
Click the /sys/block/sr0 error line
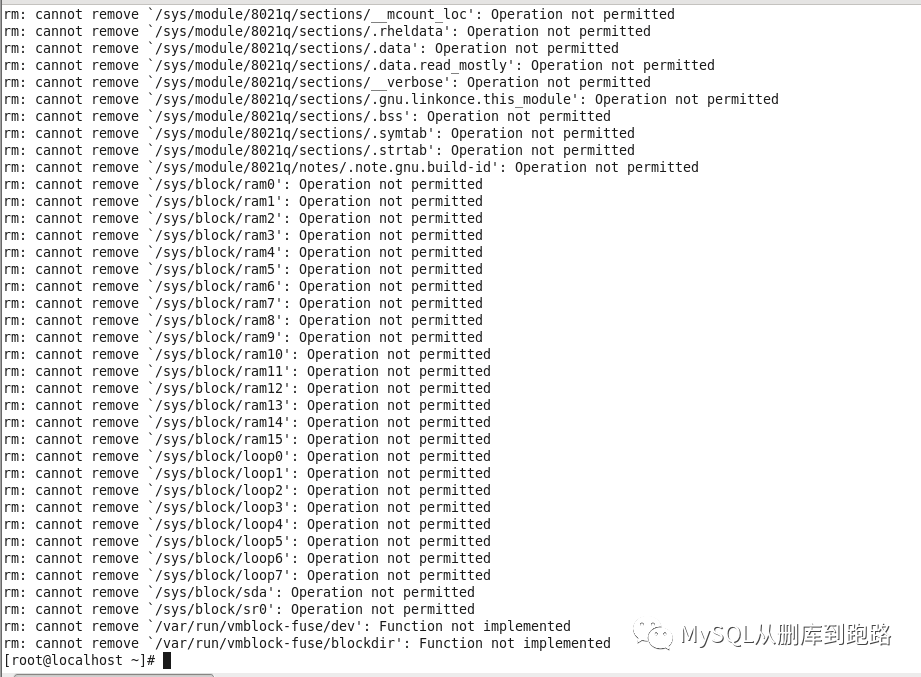click(x=239, y=609)
